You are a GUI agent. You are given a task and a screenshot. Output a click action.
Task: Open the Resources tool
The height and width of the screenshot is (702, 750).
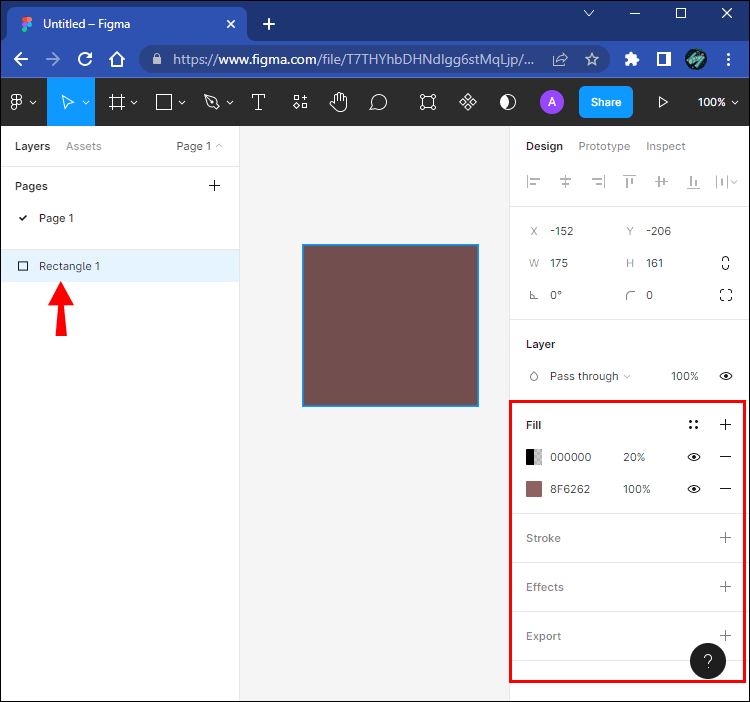tap(300, 102)
